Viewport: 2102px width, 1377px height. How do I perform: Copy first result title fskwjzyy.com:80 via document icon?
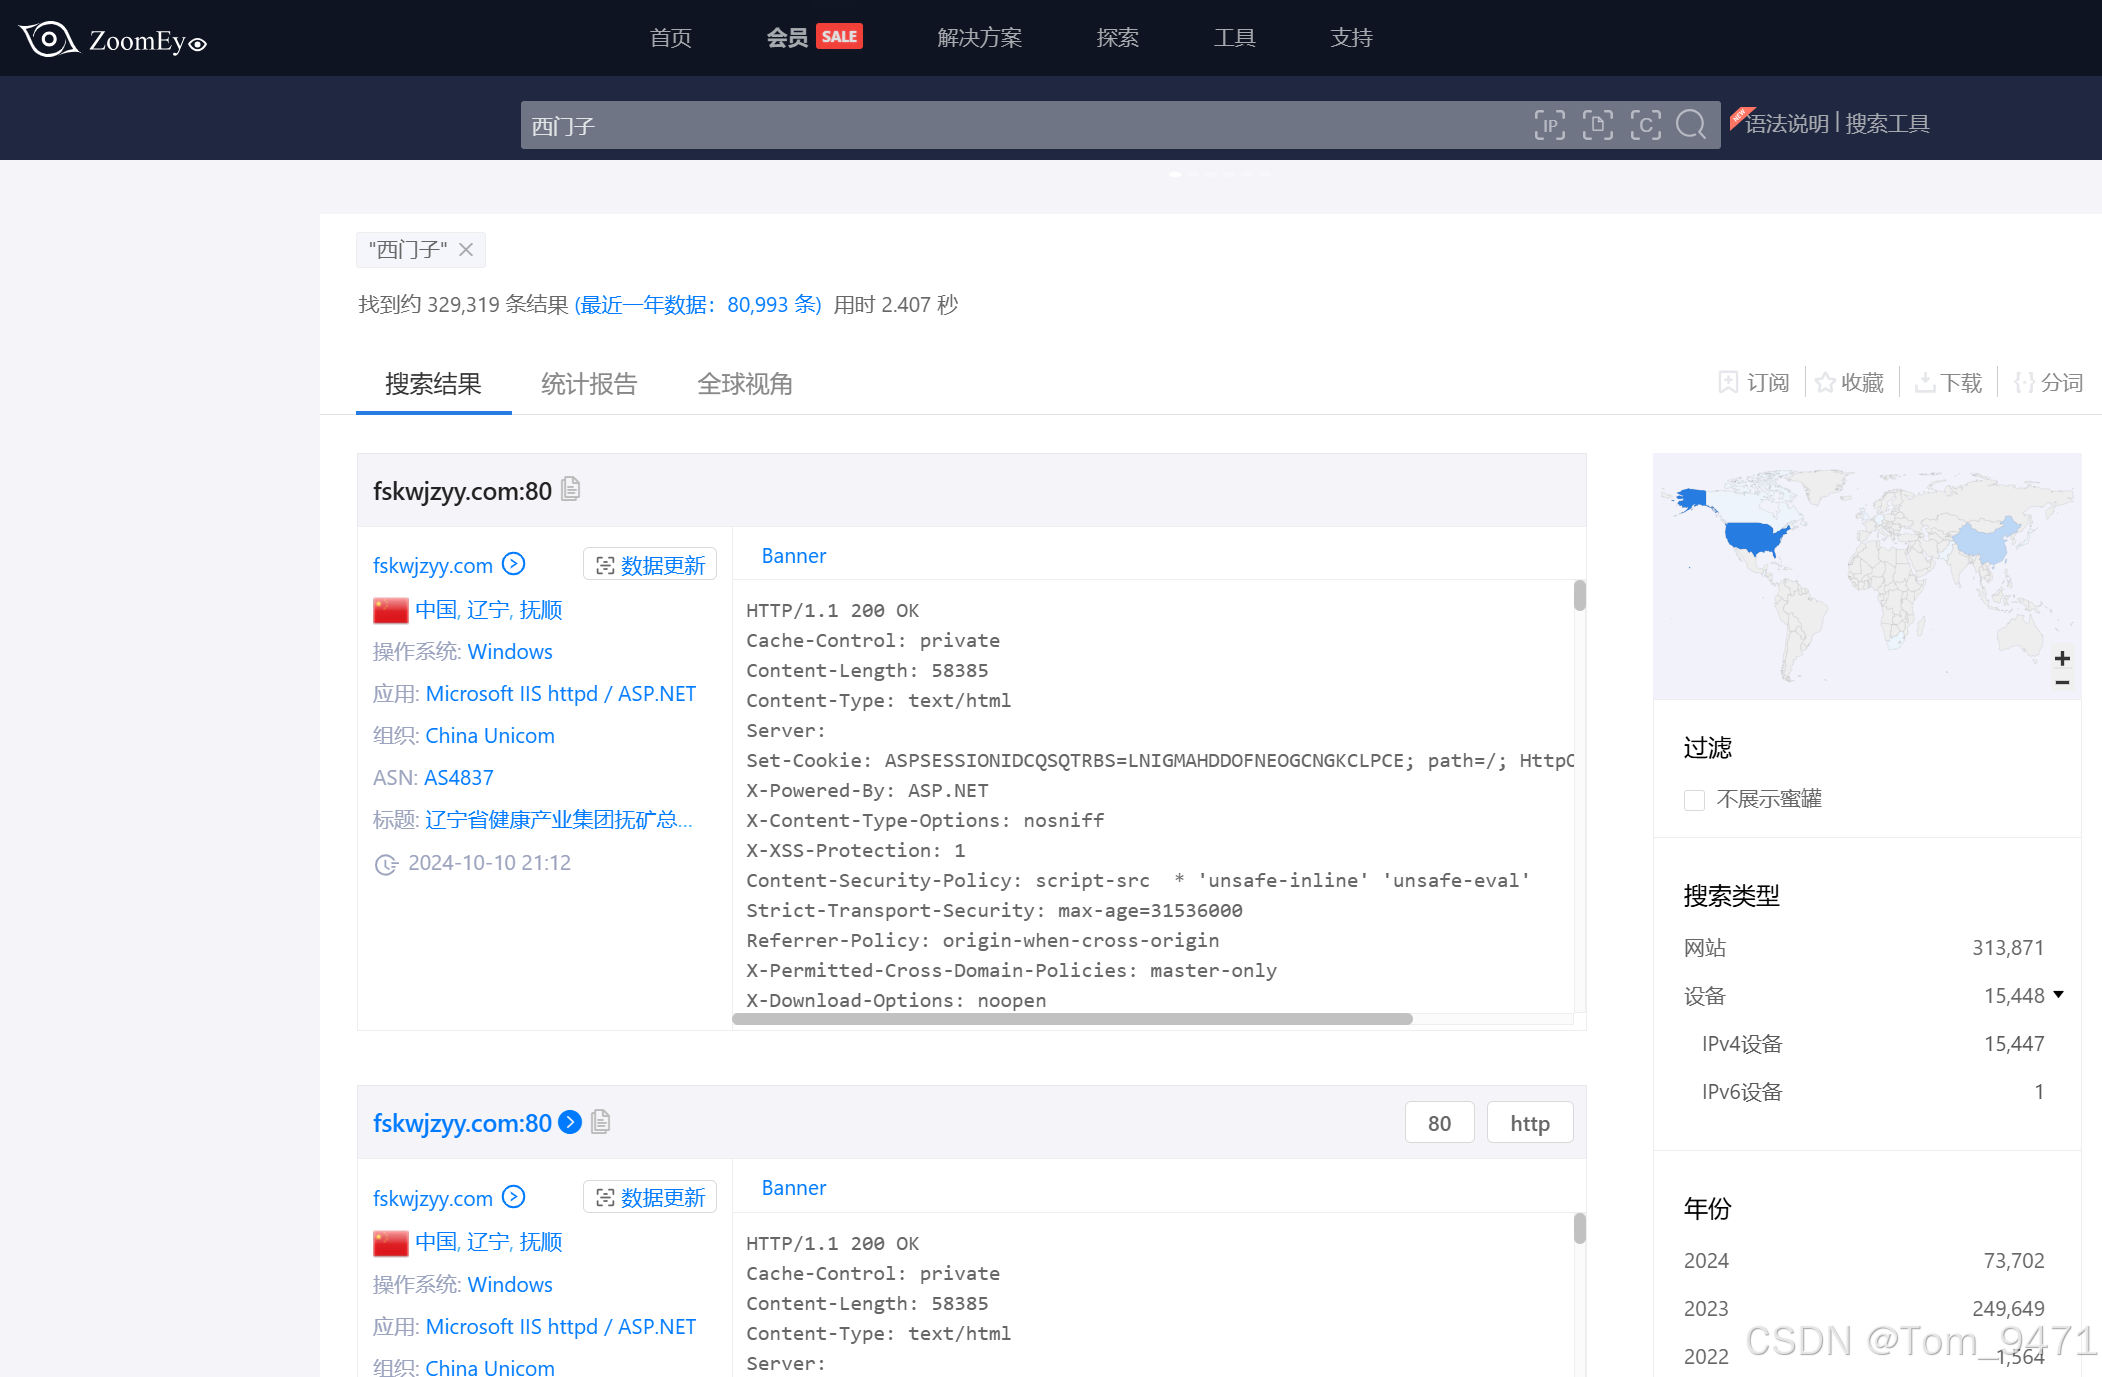[571, 489]
